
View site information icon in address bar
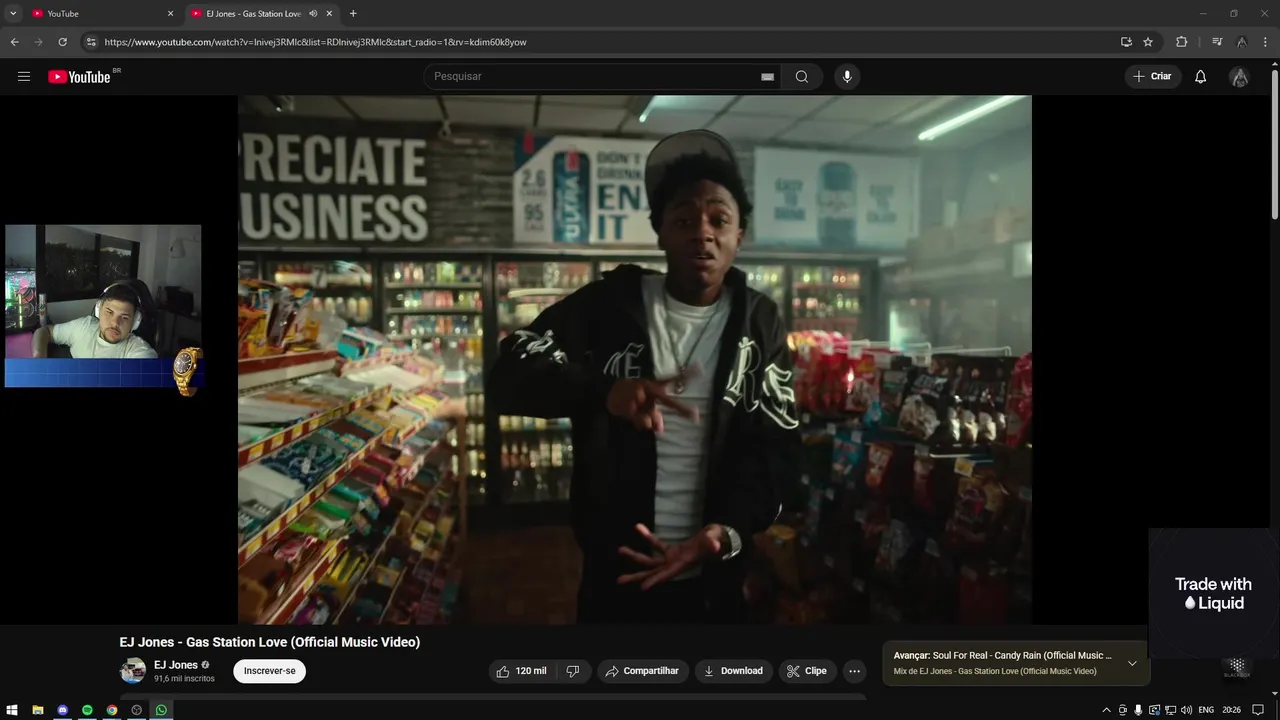click(91, 42)
